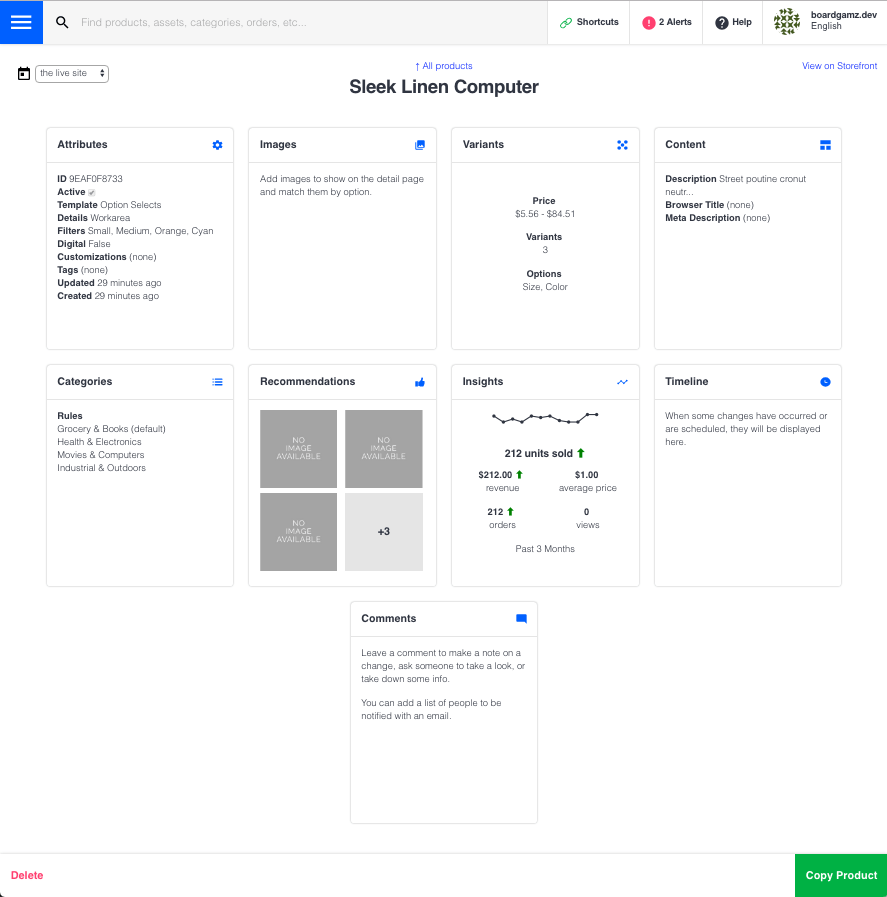Go back to All products

(444, 66)
